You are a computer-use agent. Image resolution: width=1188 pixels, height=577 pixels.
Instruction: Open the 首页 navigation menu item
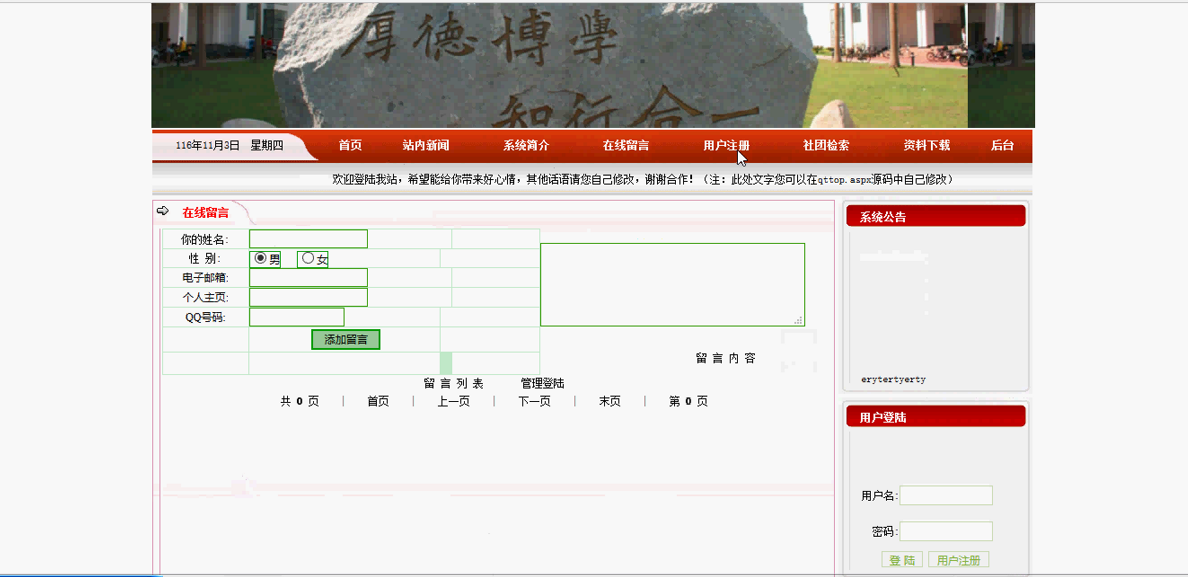(x=350, y=145)
